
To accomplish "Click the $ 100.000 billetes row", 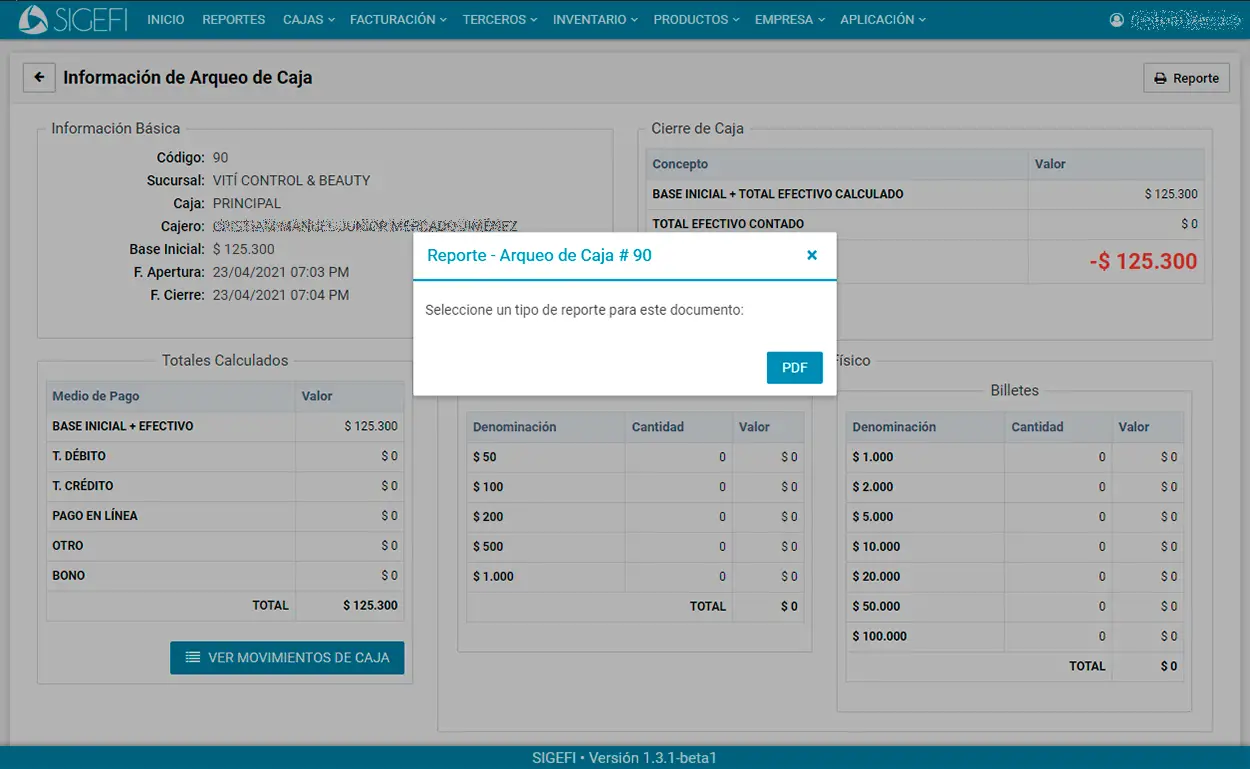I will (x=1014, y=636).
